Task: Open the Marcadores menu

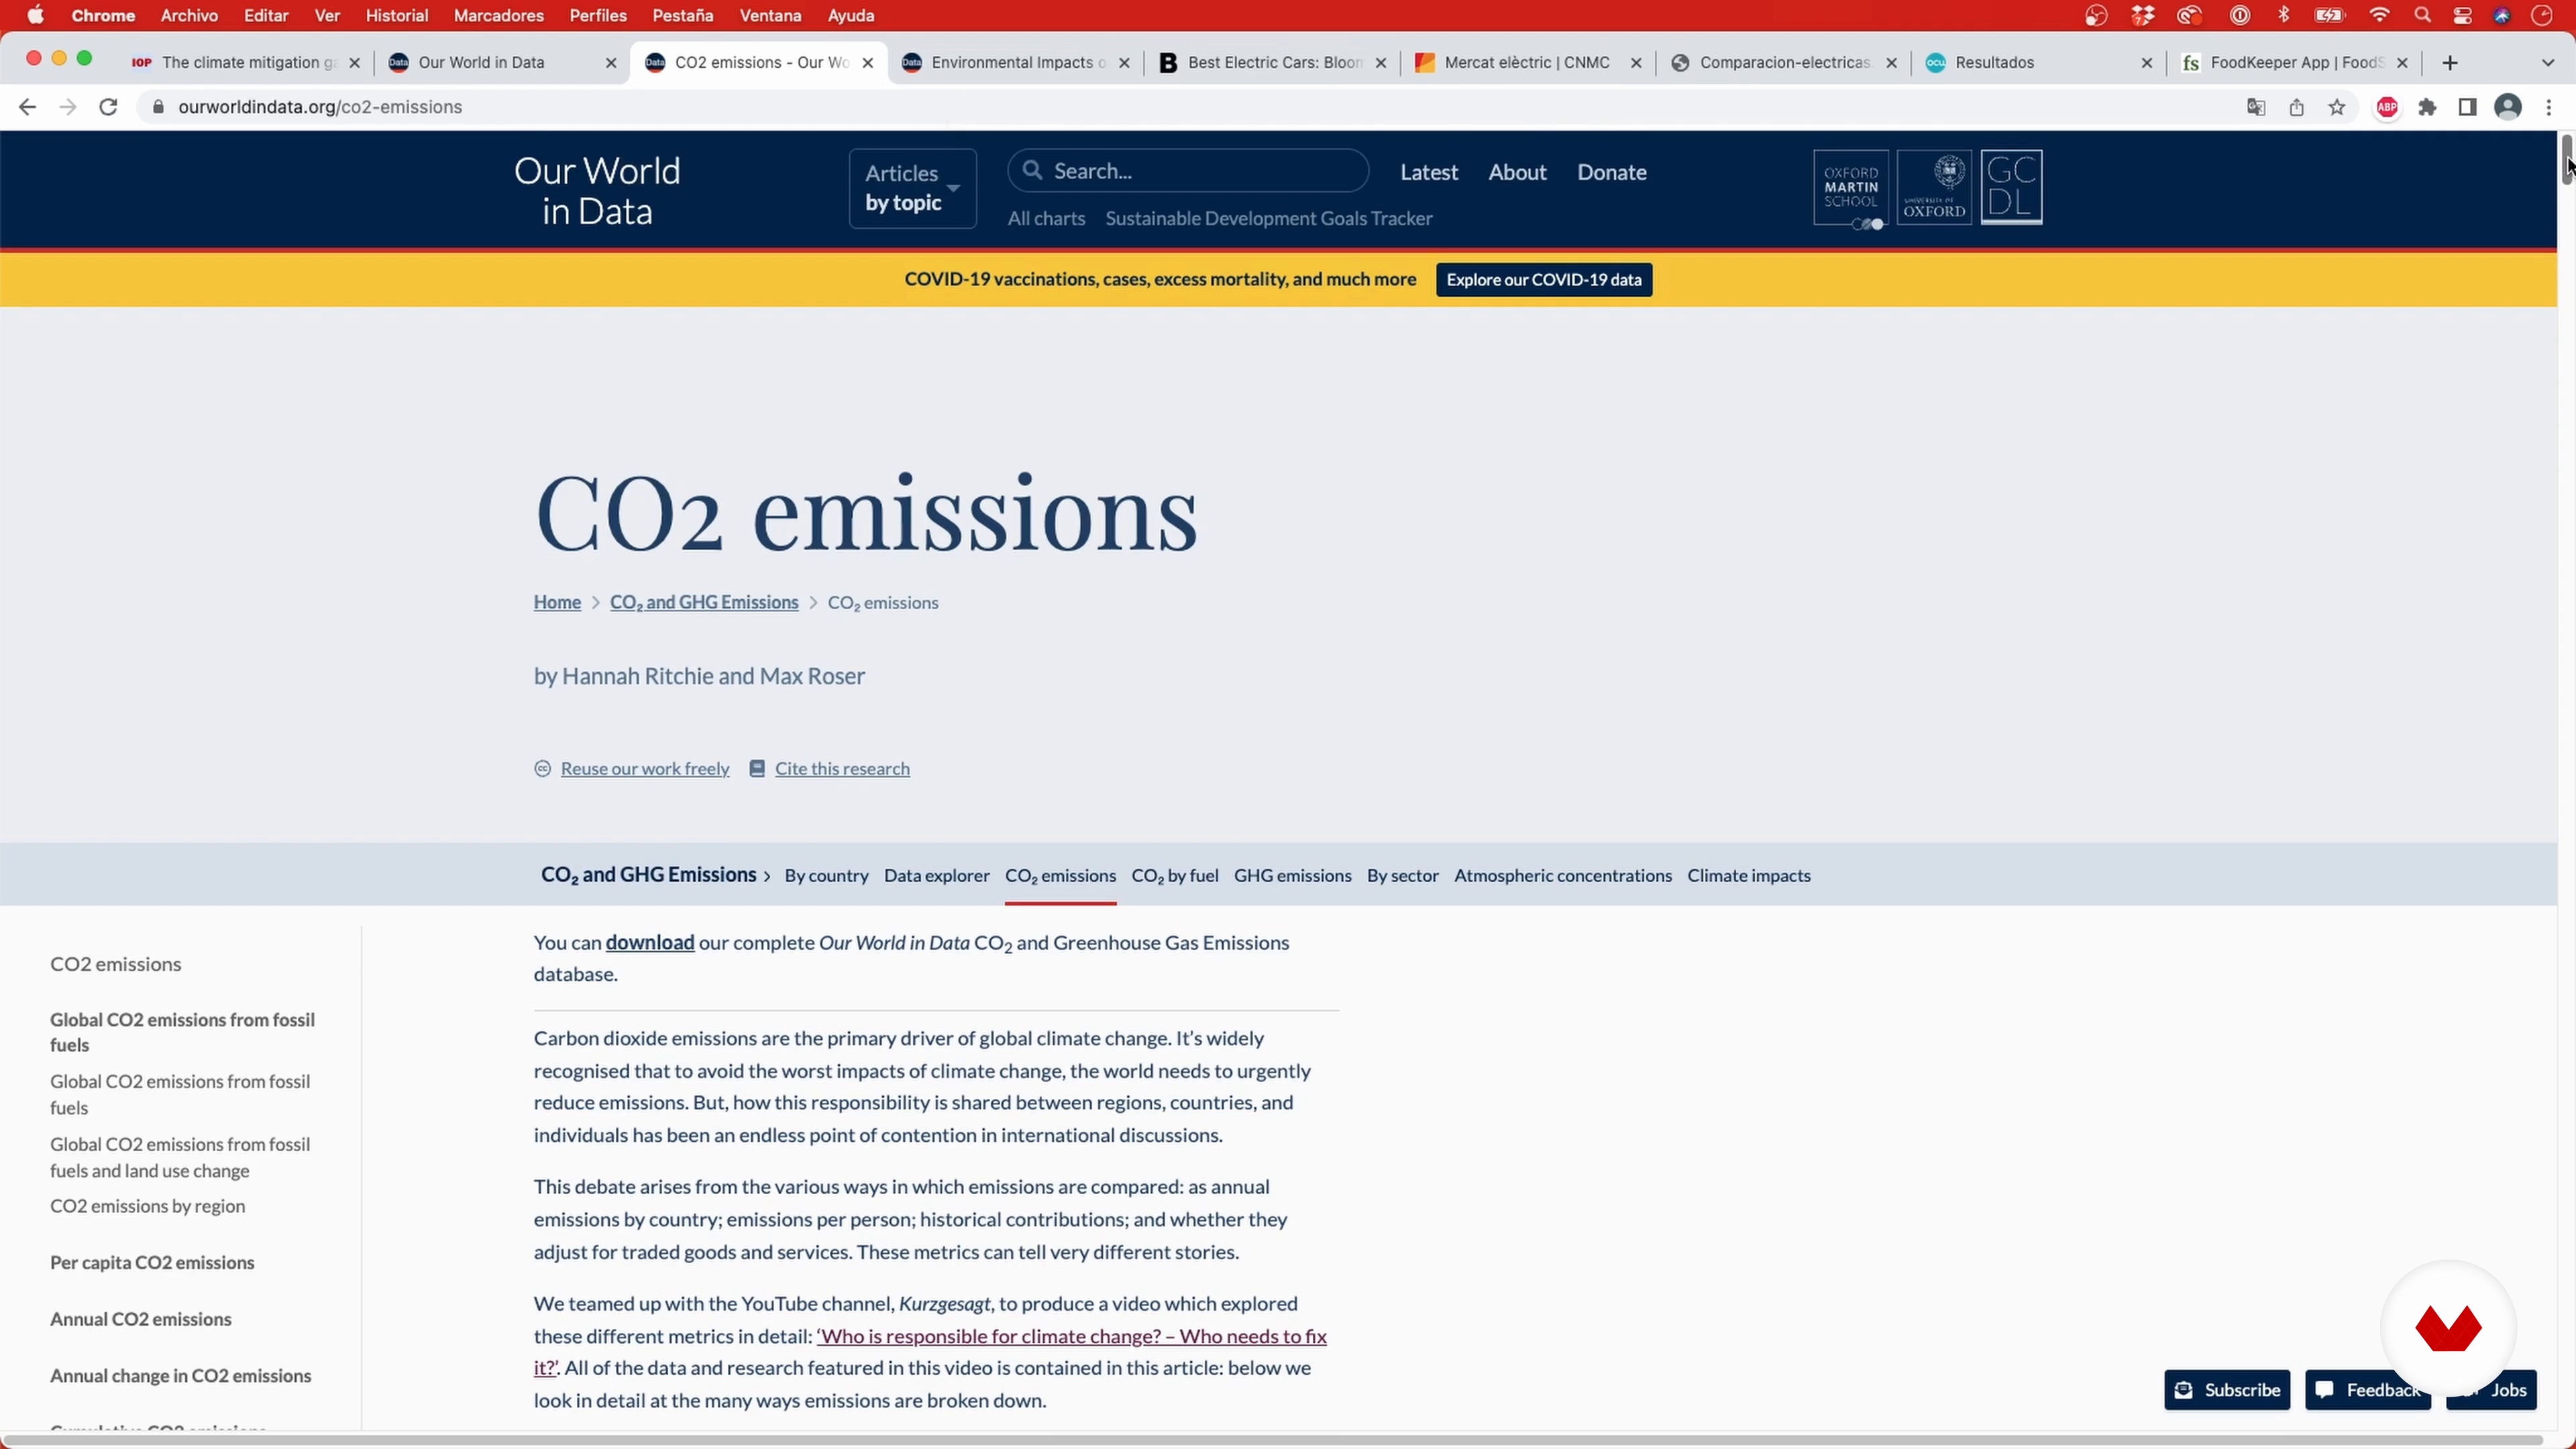Action: [498, 15]
